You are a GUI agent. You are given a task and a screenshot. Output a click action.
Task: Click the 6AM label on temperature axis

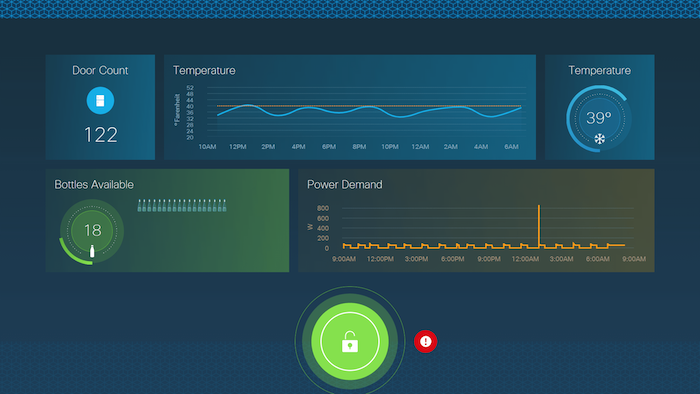(x=511, y=147)
